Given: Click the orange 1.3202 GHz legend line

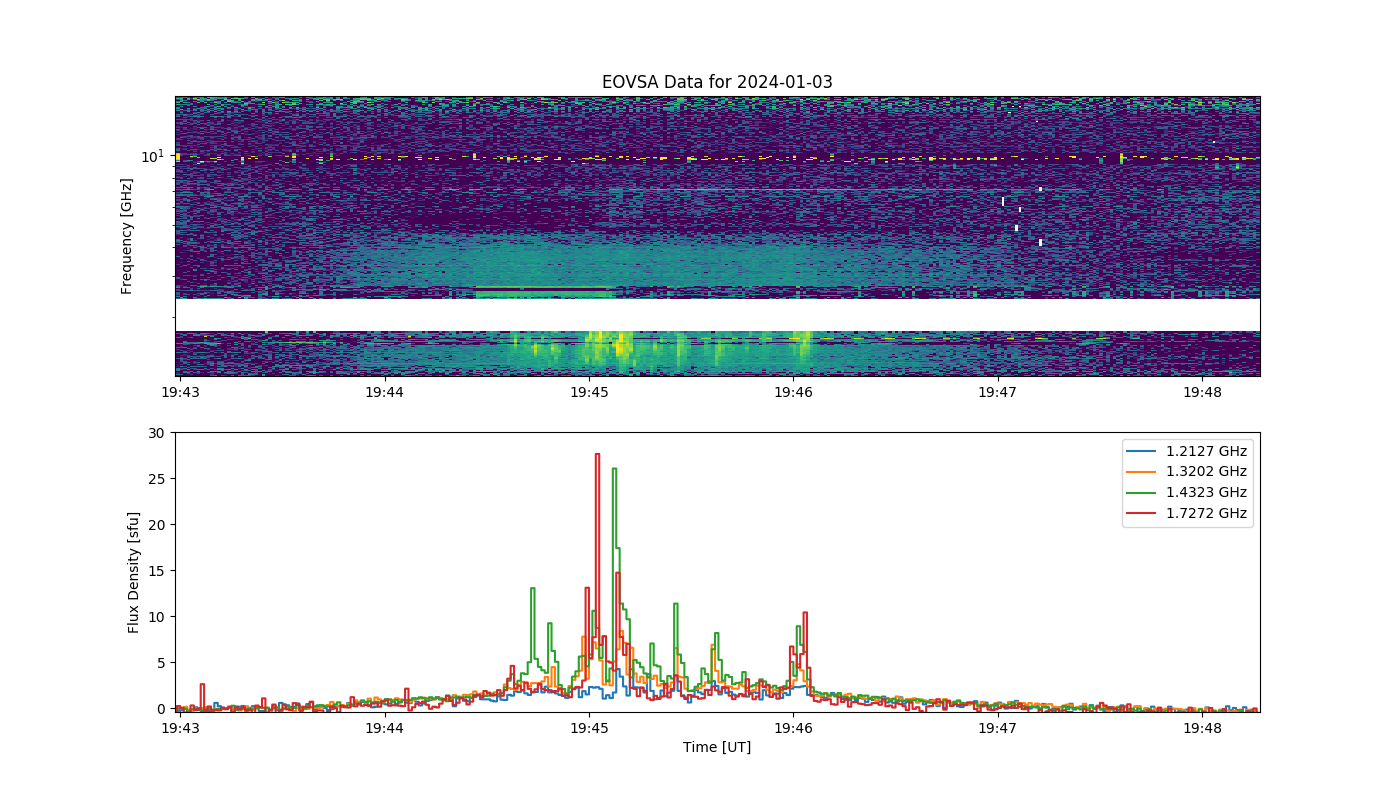Looking at the screenshot, I should [x=1143, y=472].
